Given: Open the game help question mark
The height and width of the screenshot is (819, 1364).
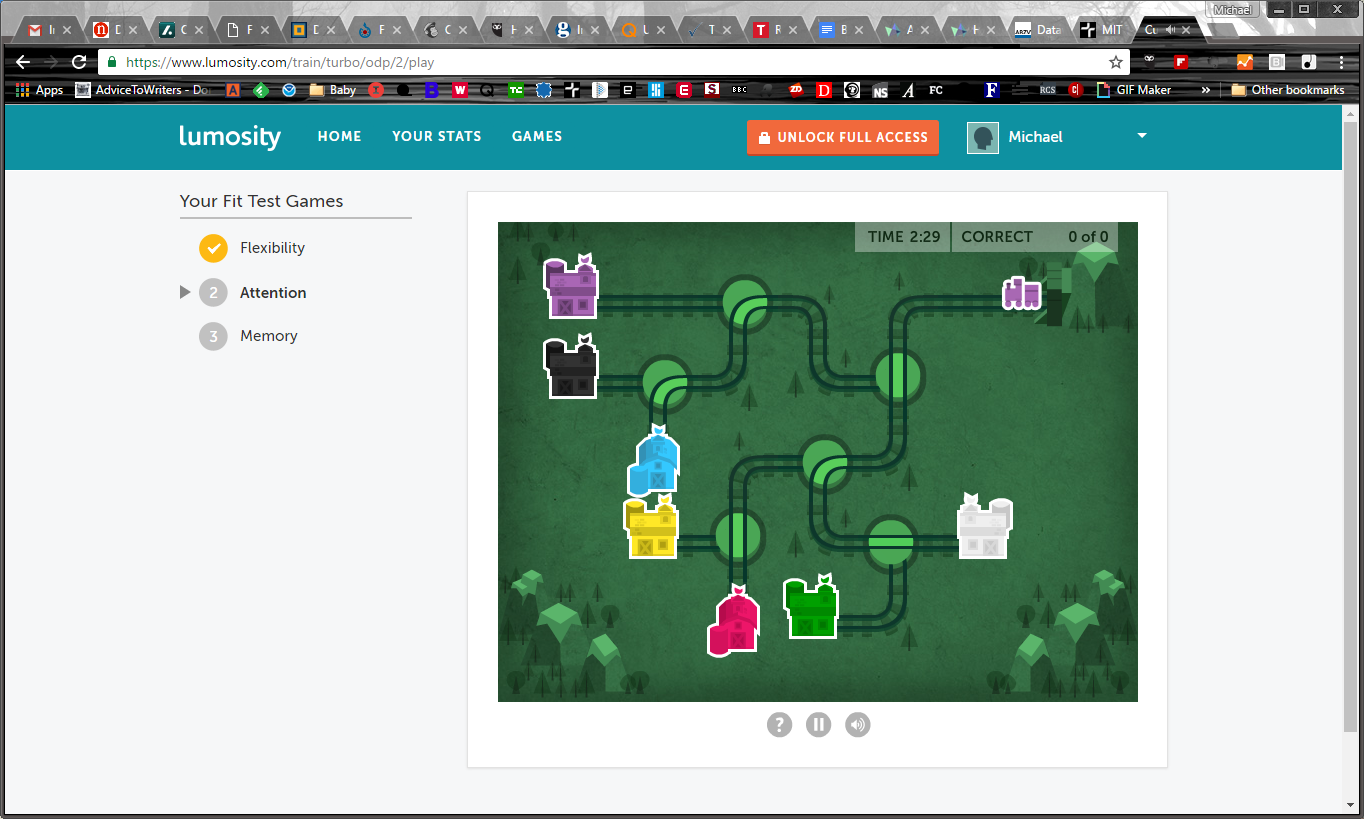Looking at the screenshot, I should click(x=779, y=725).
